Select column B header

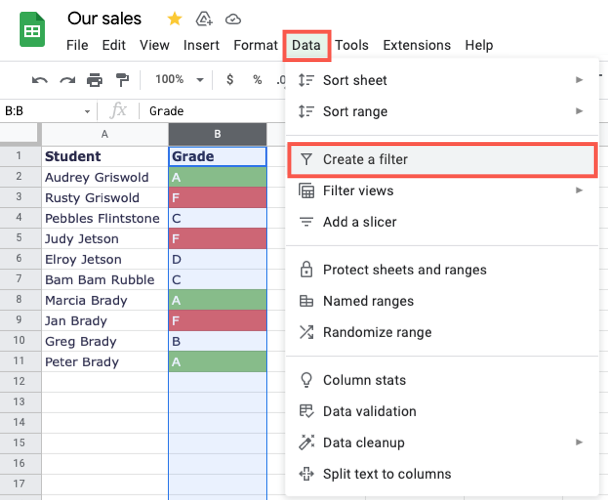point(218,134)
